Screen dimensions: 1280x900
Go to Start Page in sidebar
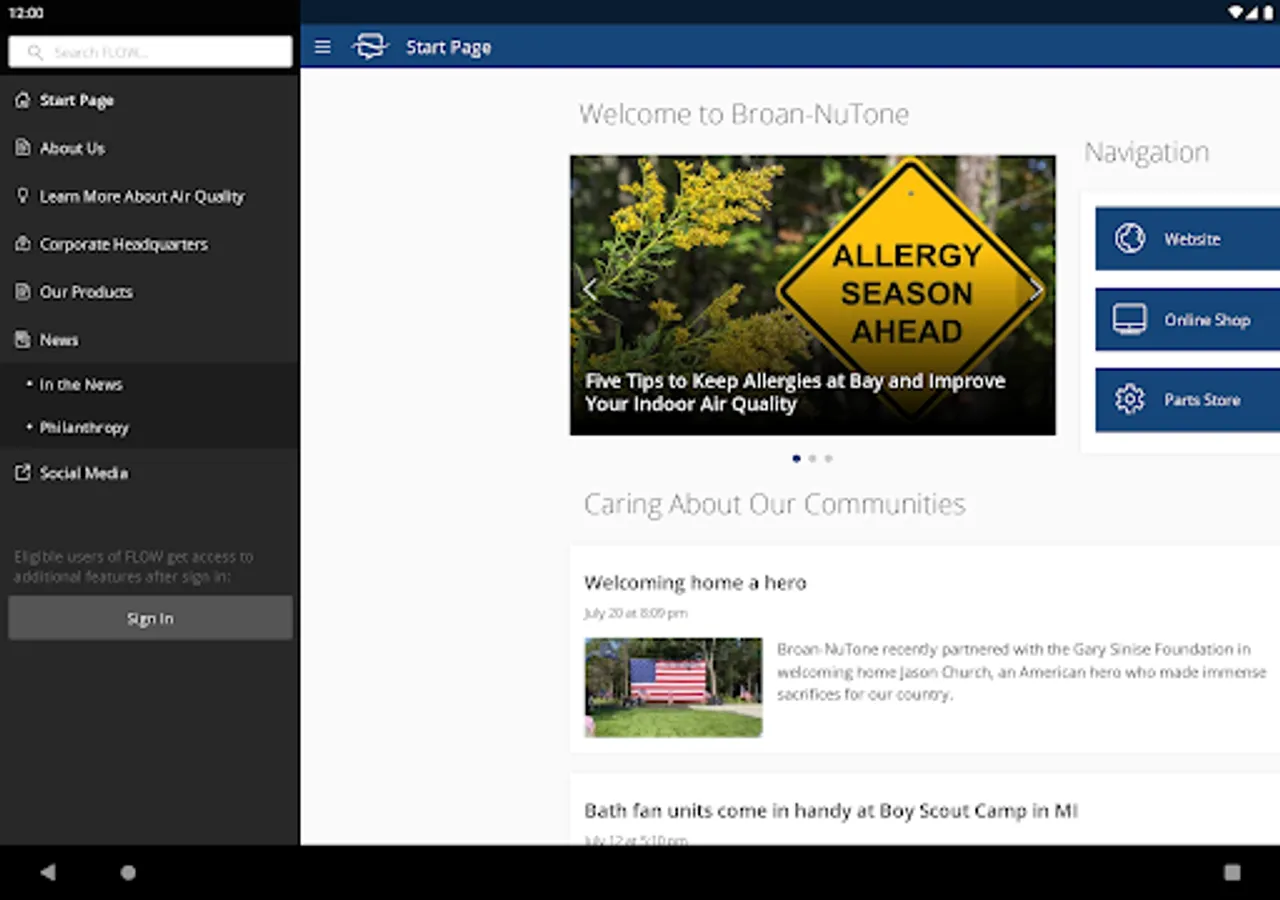(x=150, y=100)
